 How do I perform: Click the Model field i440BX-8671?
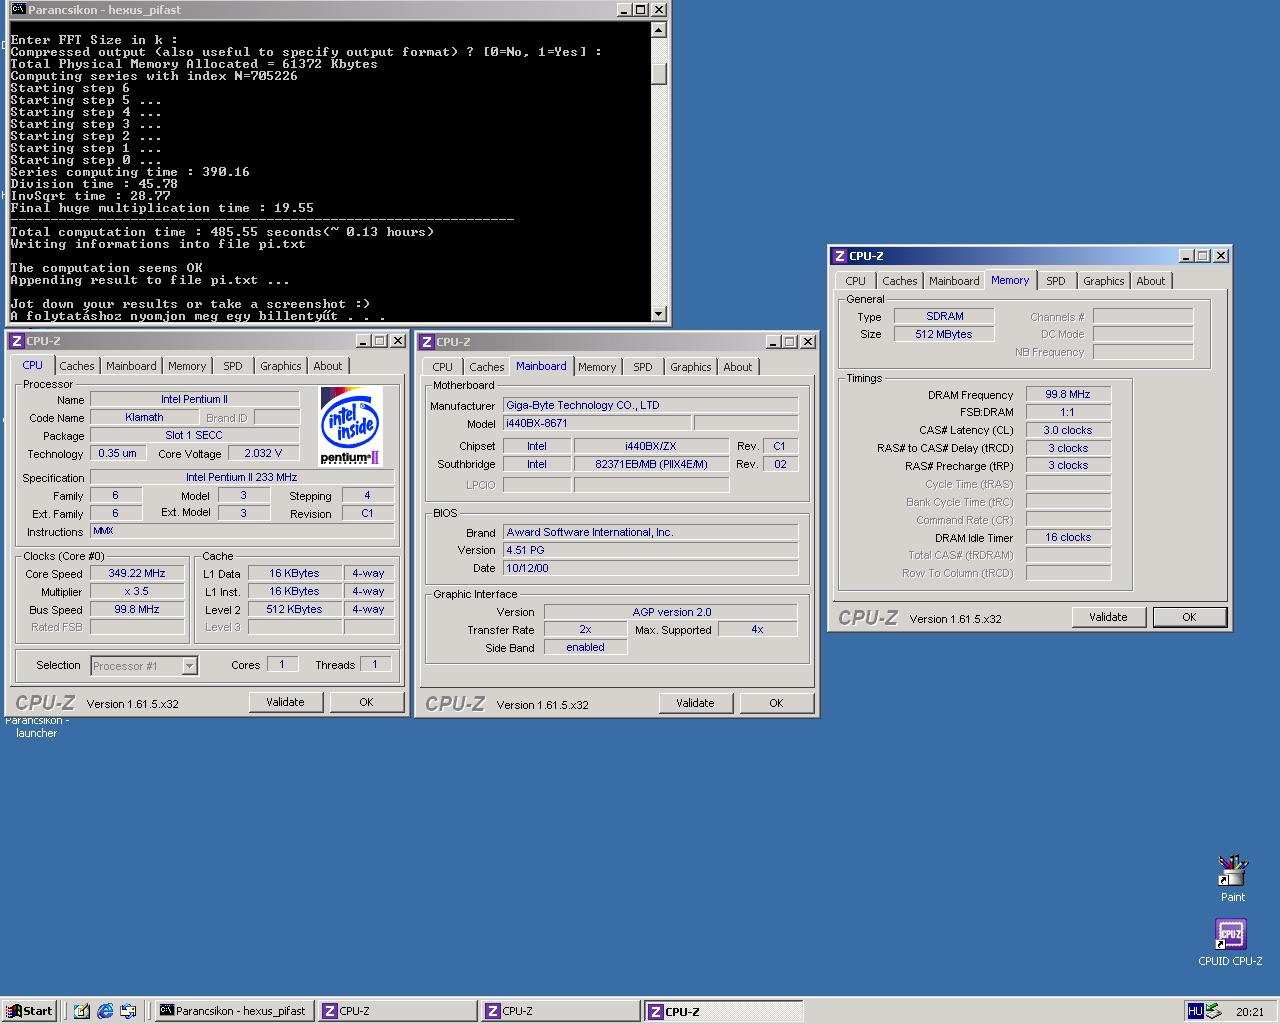[596, 423]
